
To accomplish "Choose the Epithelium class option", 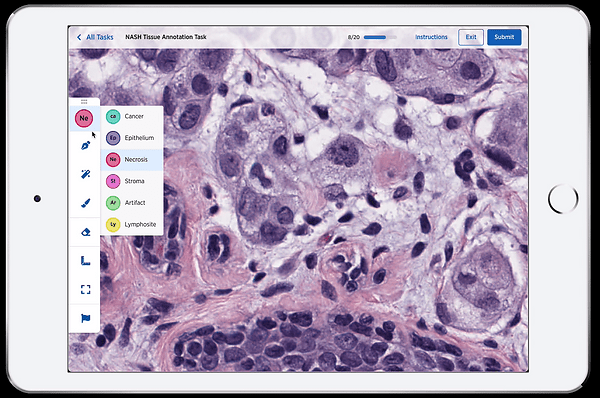I will tap(132, 138).
